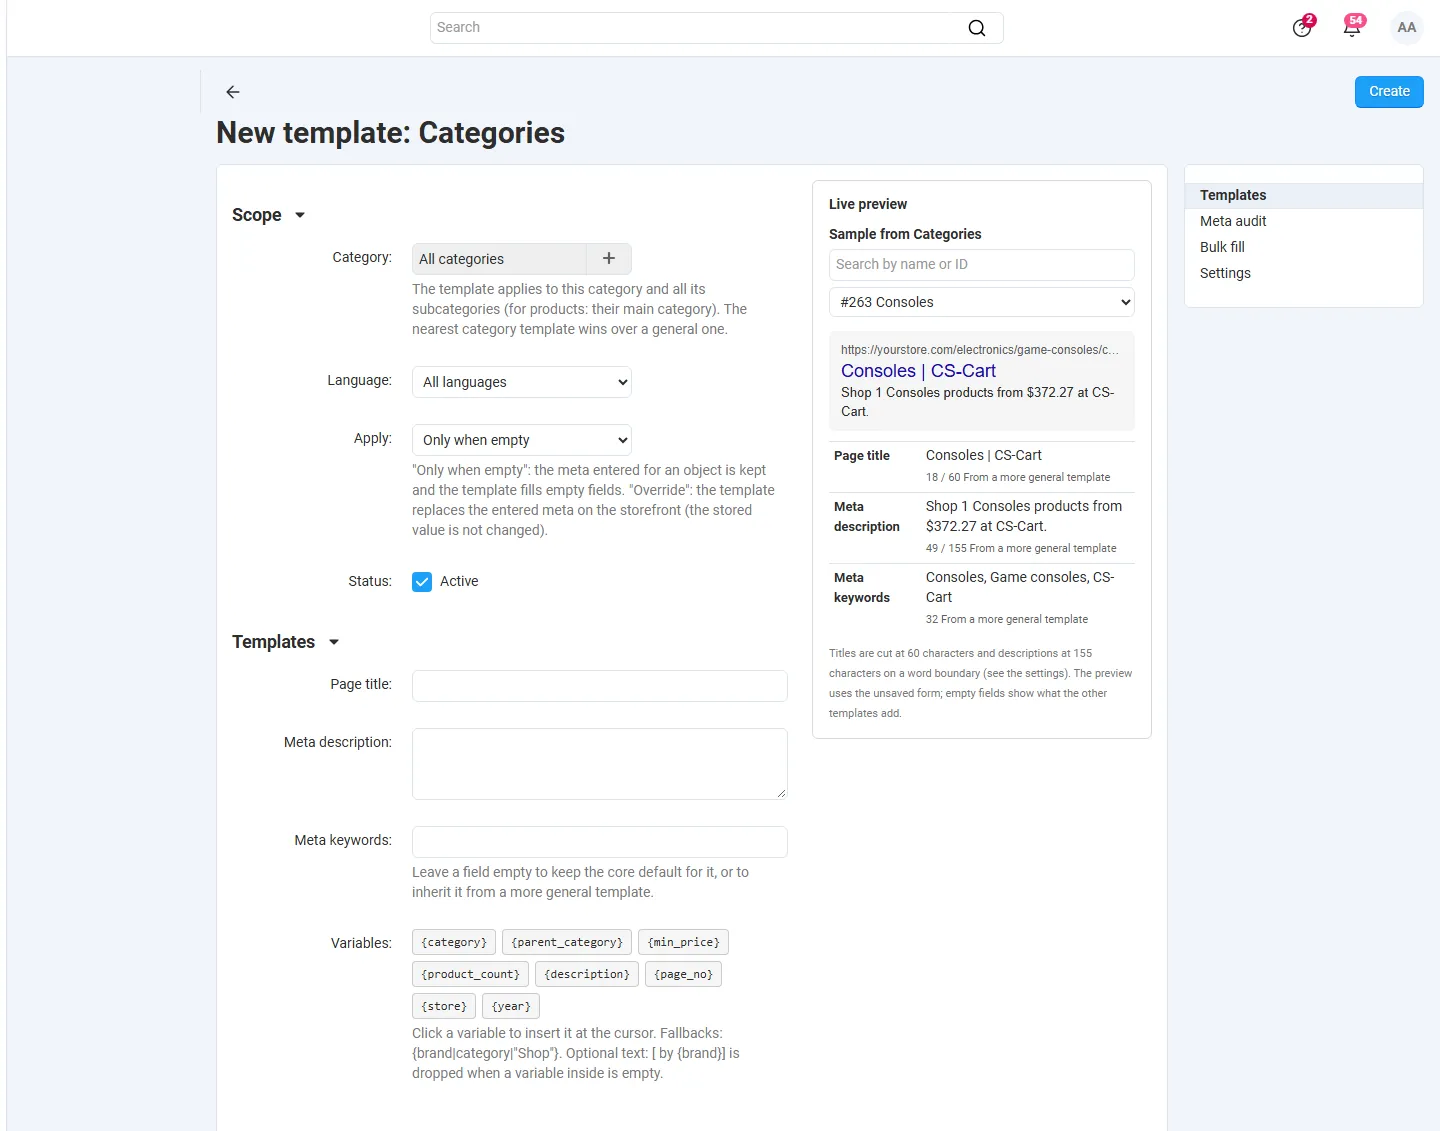Open the Language dropdown

click(x=522, y=382)
